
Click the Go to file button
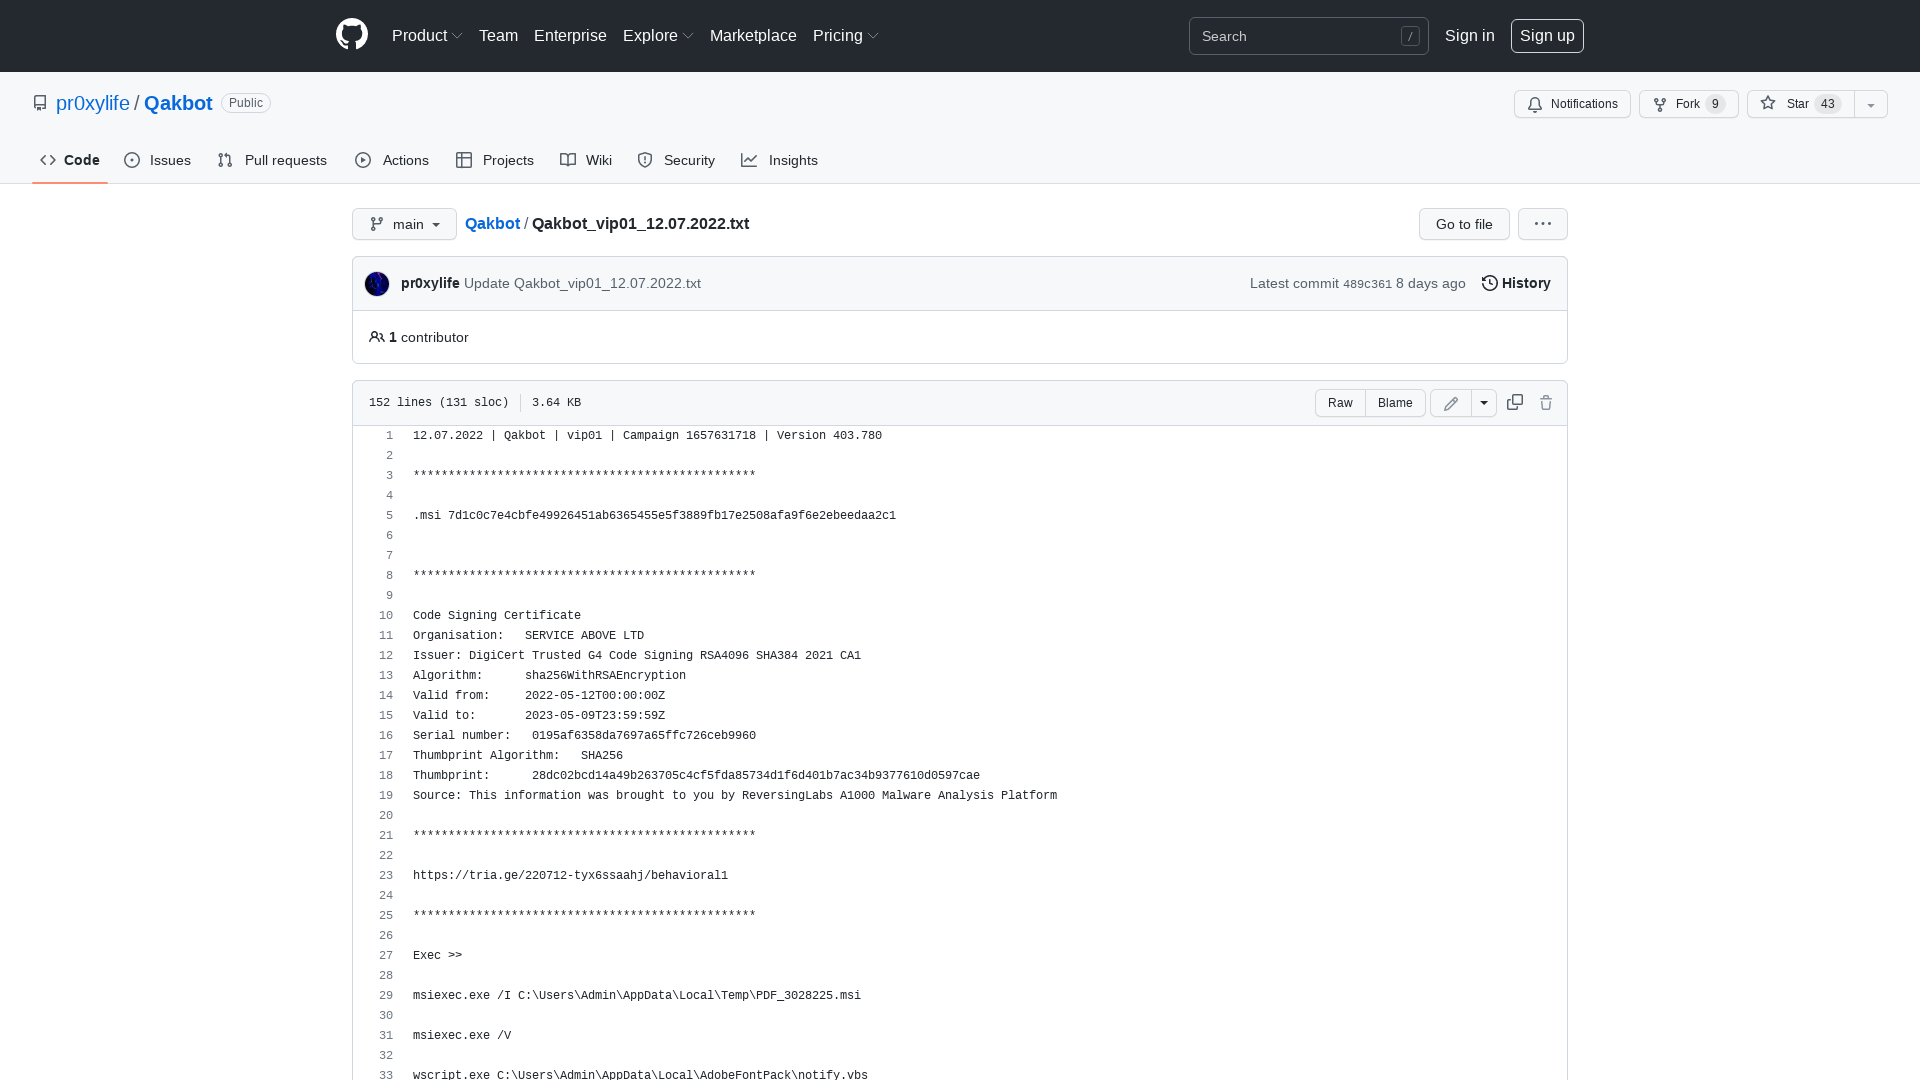[1463, 224]
